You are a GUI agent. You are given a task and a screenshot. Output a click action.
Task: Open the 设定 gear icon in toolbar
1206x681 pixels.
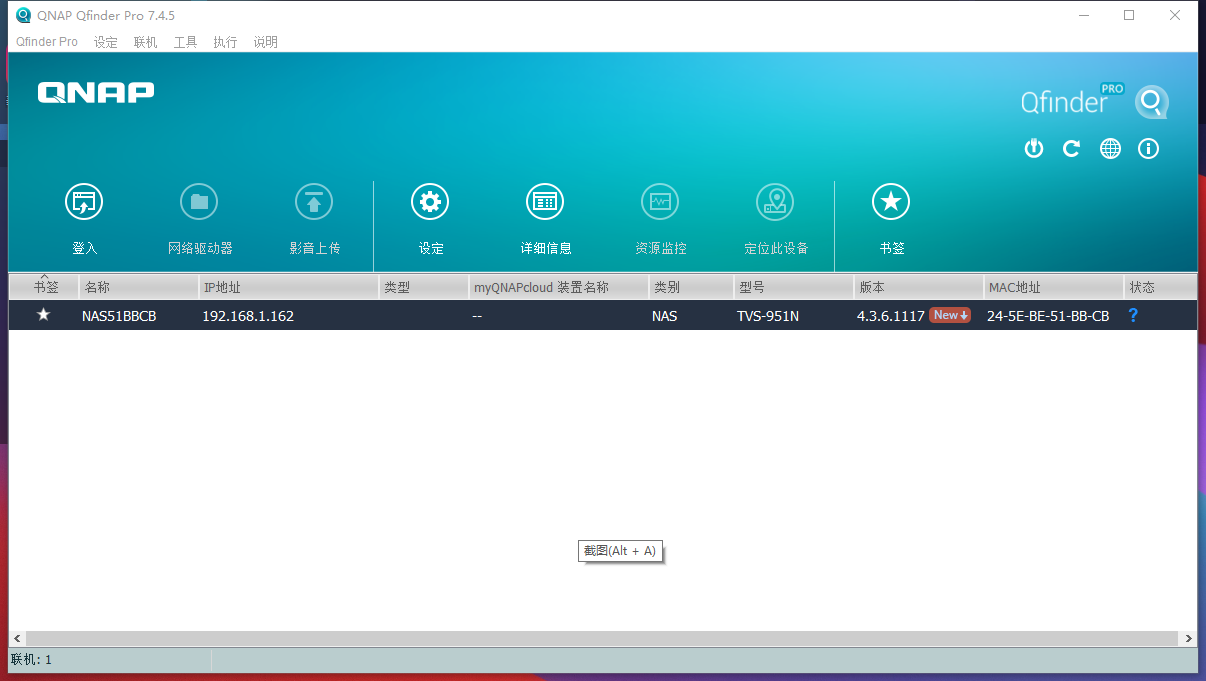[x=430, y=202]
